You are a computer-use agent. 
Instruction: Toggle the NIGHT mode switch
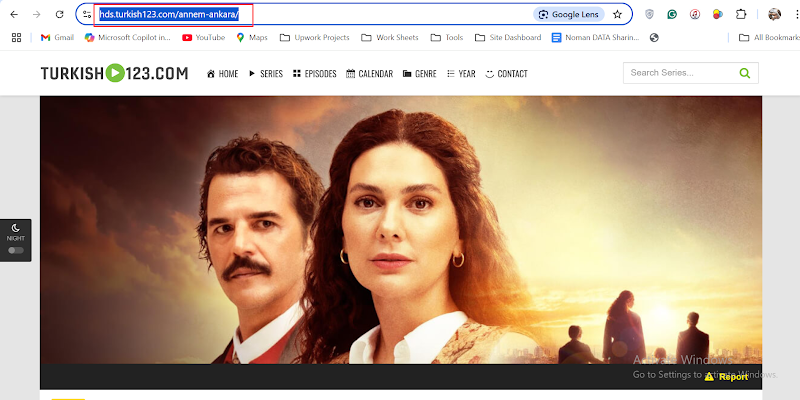(x=16, y=251)
